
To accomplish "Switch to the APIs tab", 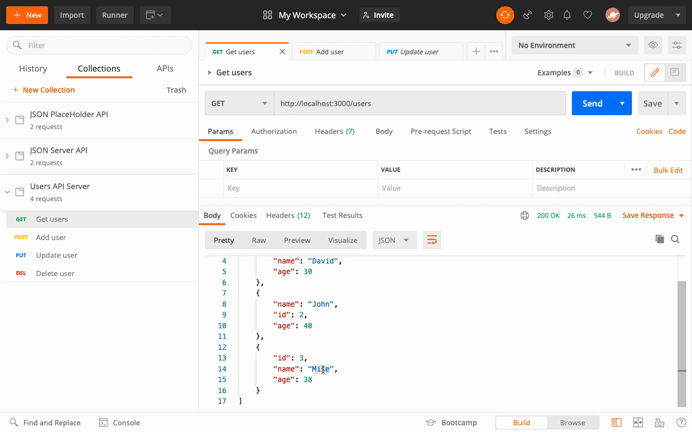I will tap(165, 68).
